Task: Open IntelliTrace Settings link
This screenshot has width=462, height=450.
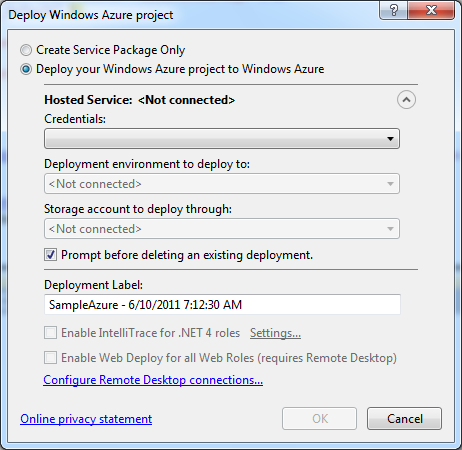Action: 275,333
